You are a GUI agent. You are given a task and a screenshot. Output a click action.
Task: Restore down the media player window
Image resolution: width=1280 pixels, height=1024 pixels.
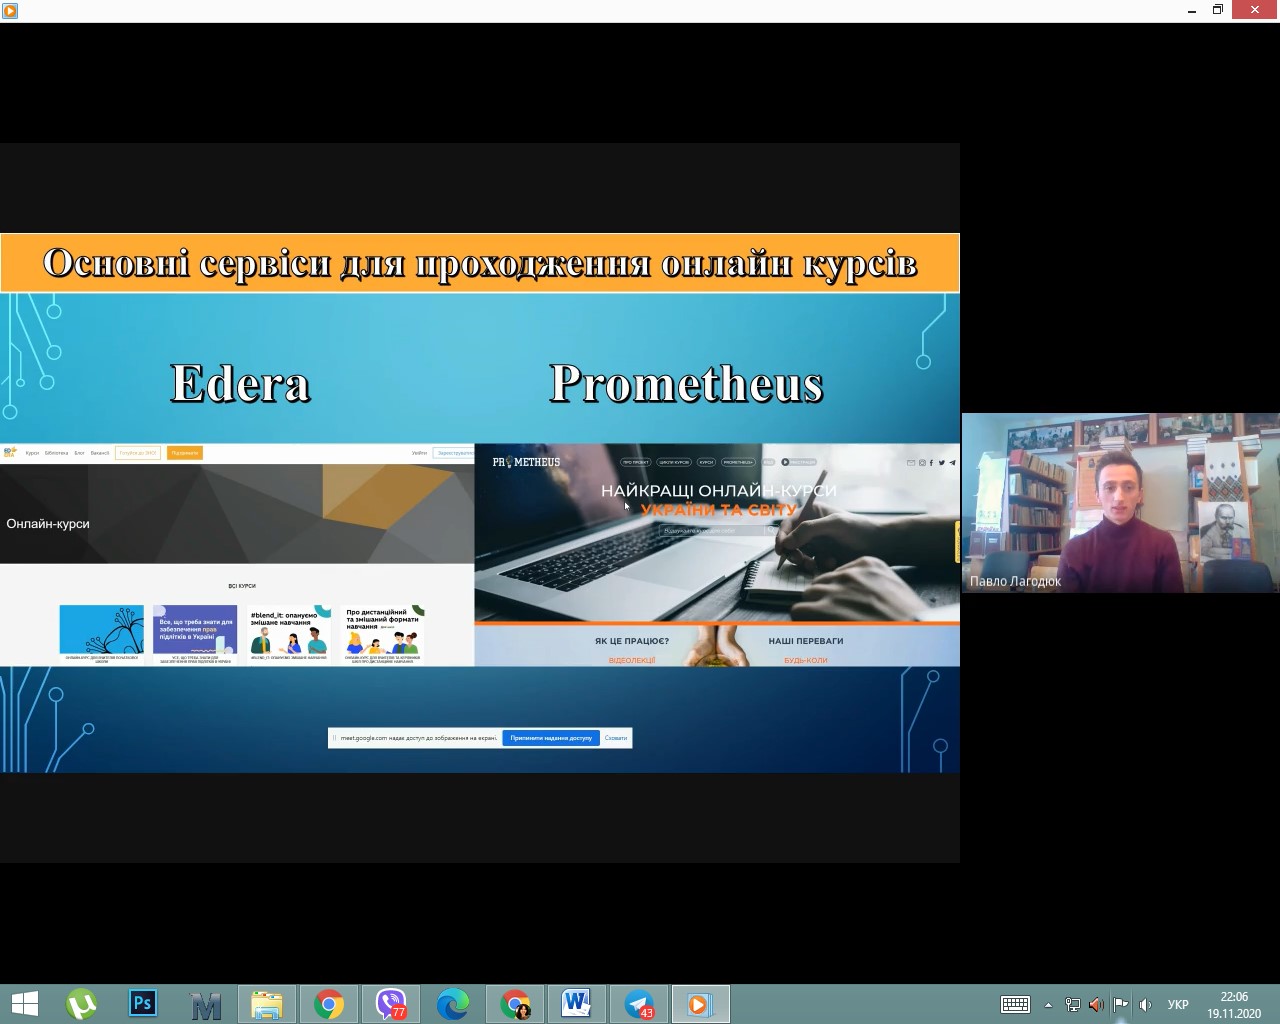pos(1218,10)
